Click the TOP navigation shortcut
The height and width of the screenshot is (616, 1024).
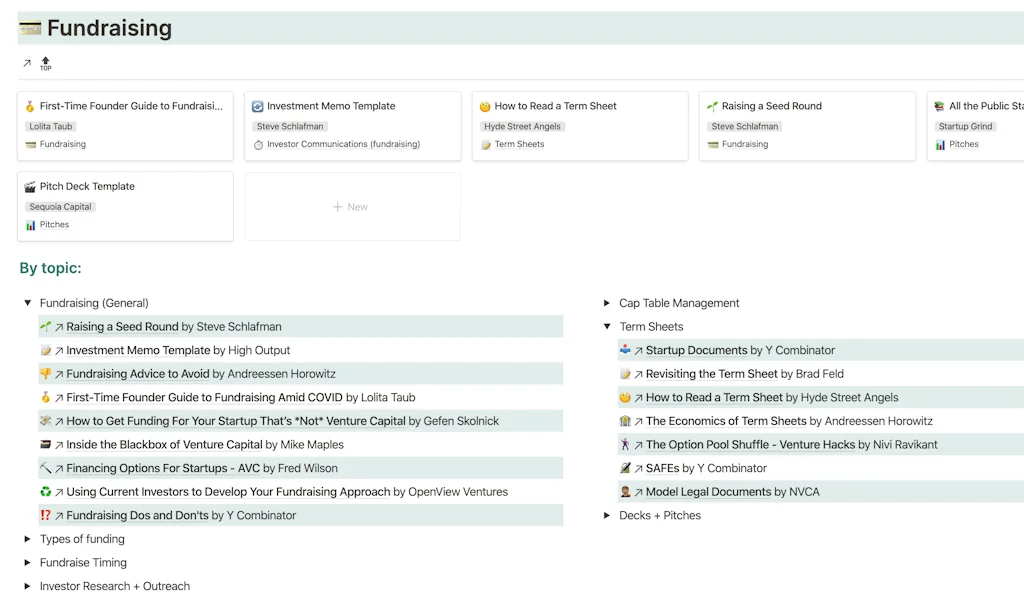[44, 62]
